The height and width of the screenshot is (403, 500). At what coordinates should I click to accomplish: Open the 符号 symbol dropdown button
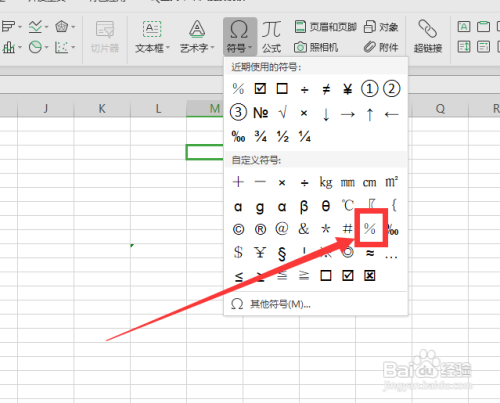coord(240,37)
